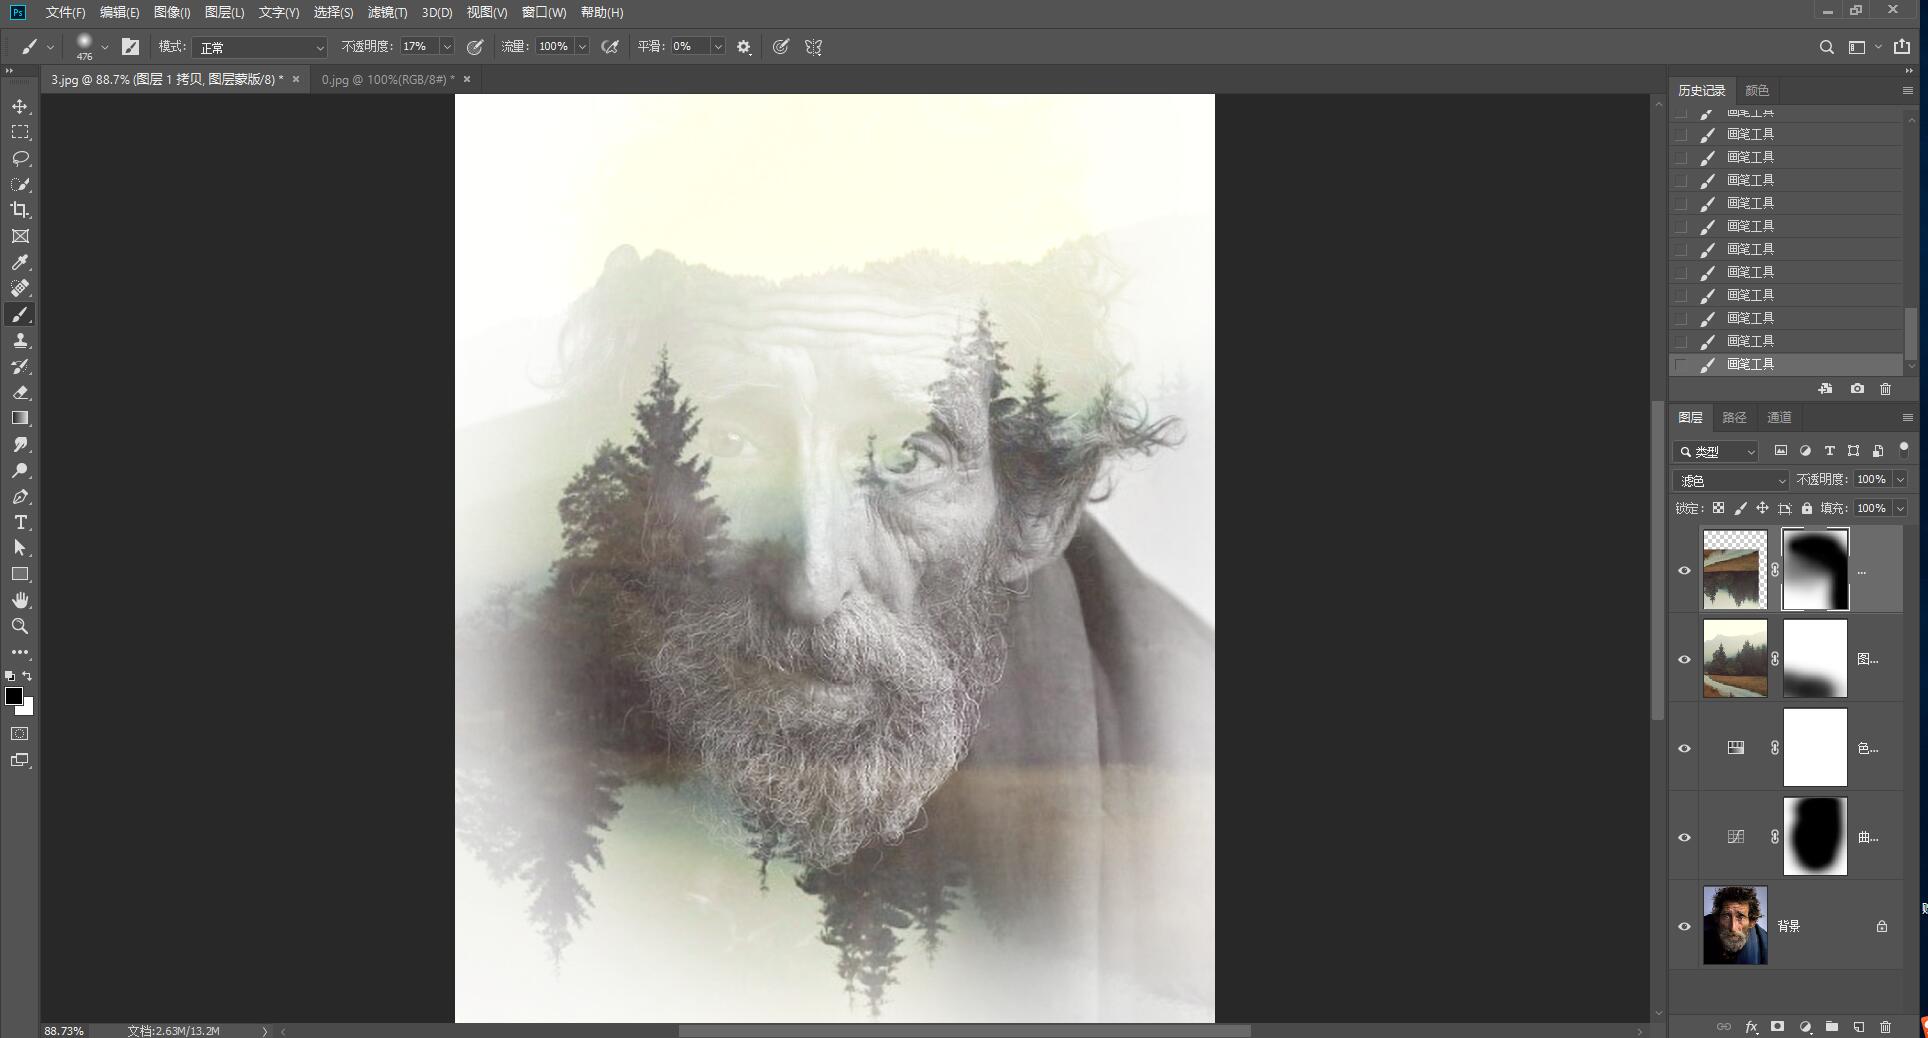1928x1038 pixels.
Task: Toggle visibility of hue/saturation adjustment layer
Action: (1684, 748)
